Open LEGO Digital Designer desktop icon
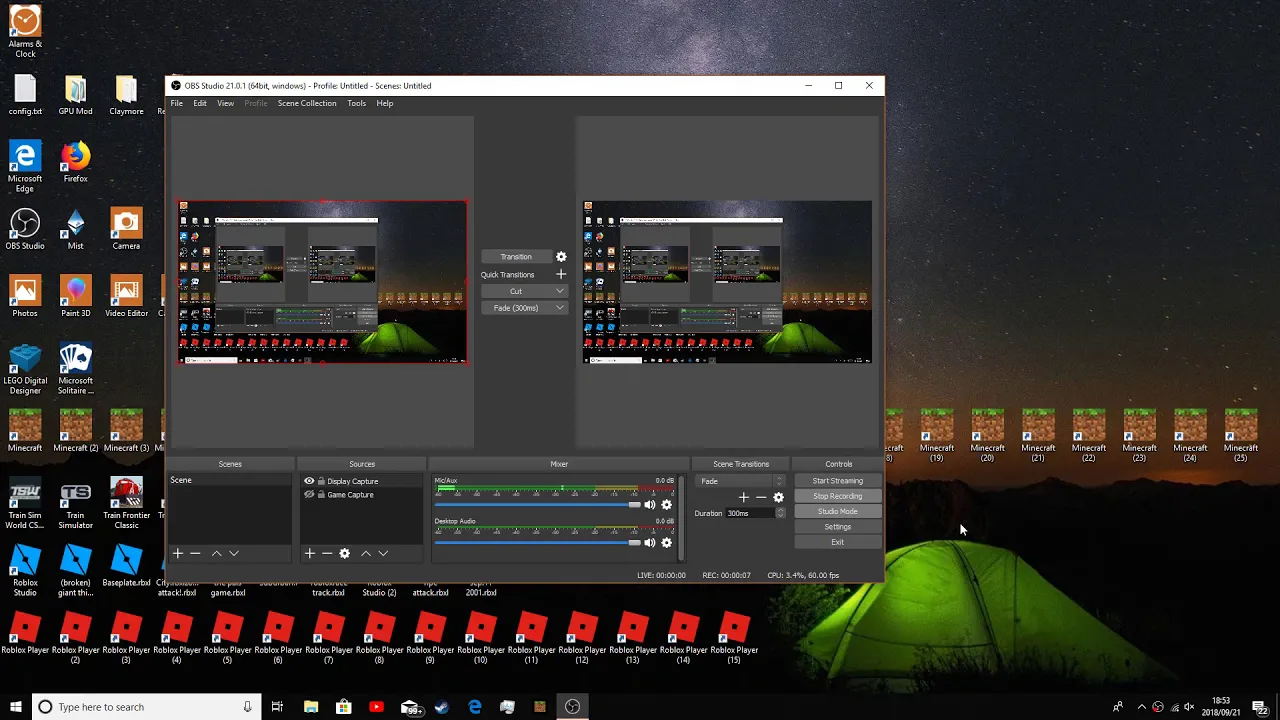The height and width of the screenshot is (720, 1280). click(25, 368)
